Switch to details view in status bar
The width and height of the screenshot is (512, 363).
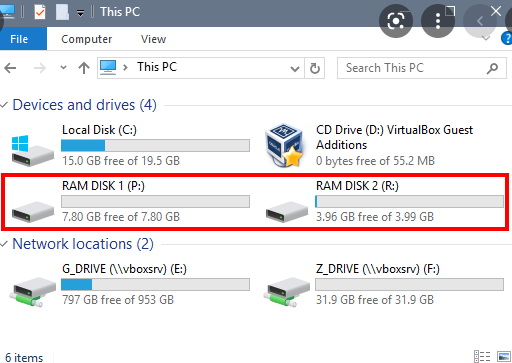tap(482, 356)
